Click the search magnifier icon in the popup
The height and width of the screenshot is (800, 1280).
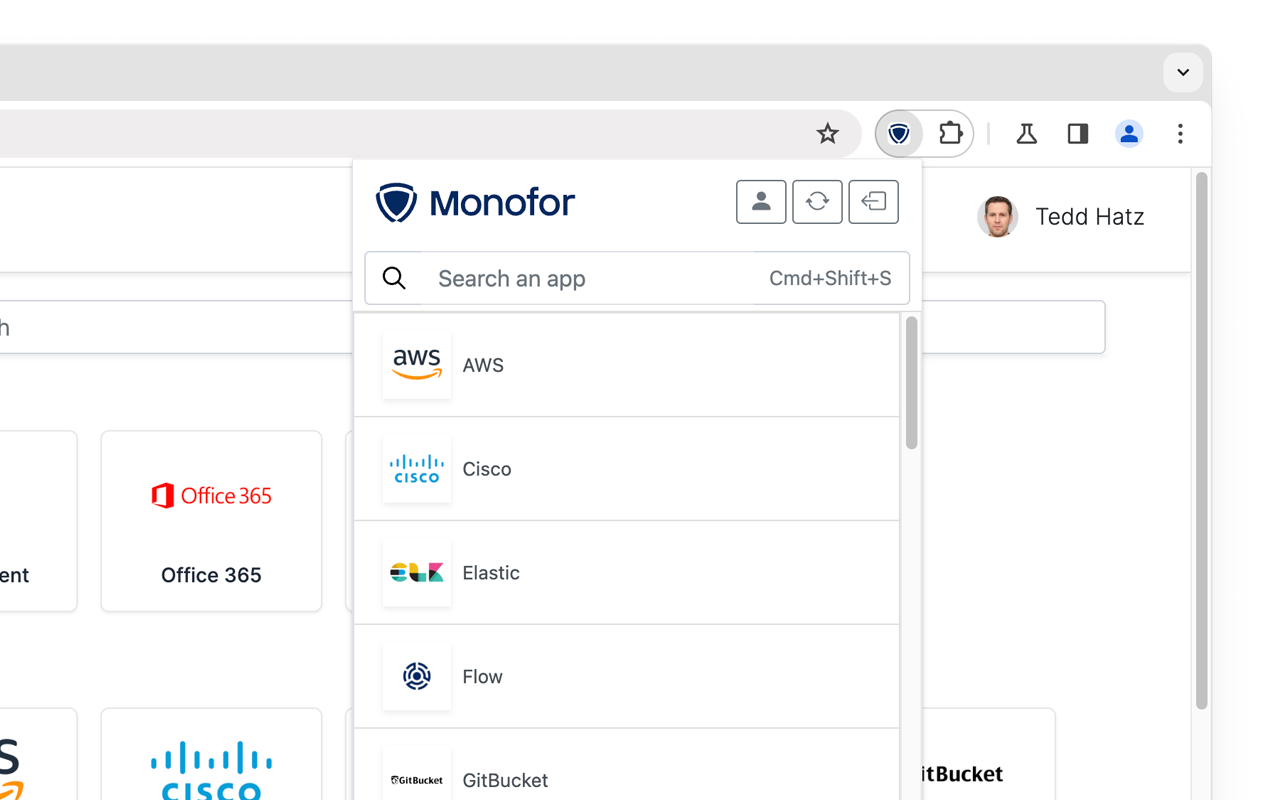click(x=394, y=278)
